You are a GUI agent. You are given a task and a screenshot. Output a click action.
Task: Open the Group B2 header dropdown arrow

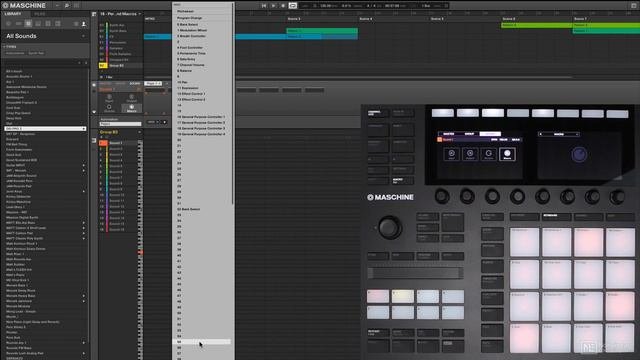point(140,132)
